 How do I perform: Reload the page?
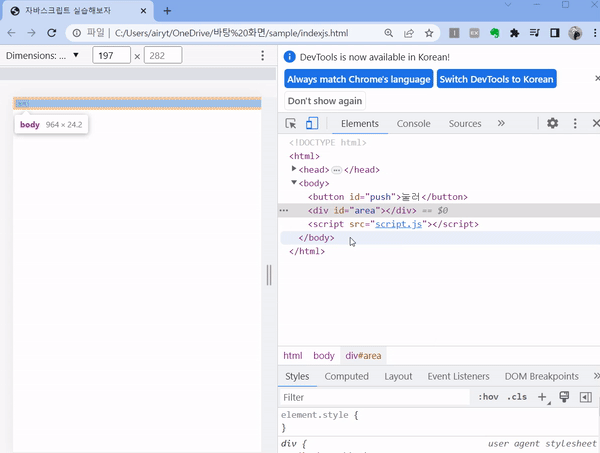(52, 33)
